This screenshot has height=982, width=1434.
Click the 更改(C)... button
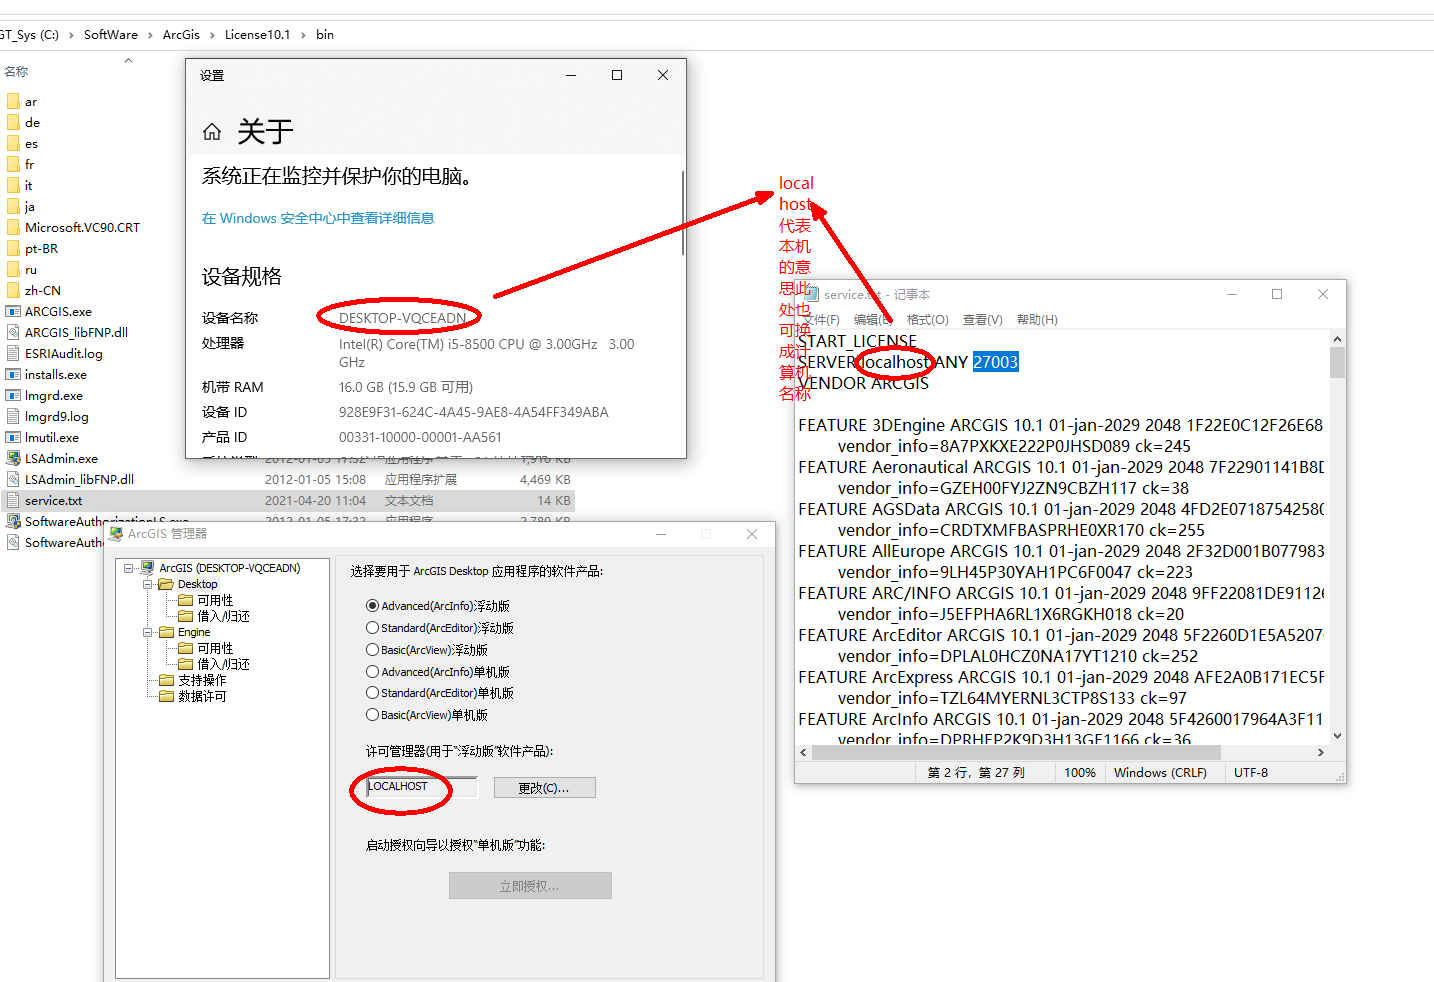click(x=543, y=787)
